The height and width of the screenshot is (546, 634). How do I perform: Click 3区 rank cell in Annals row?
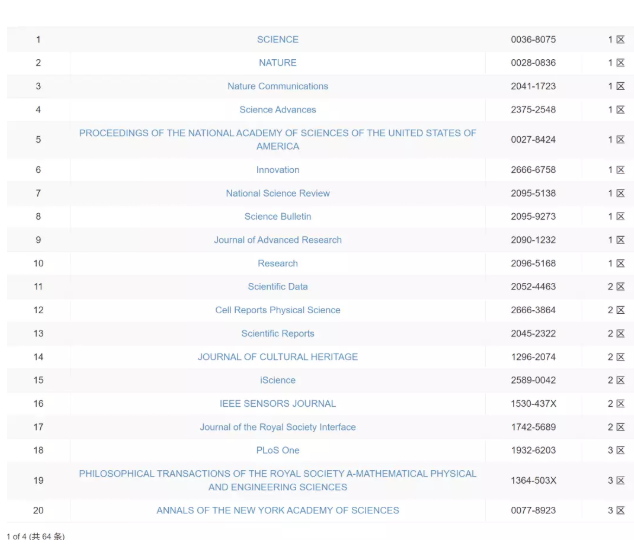pos(616,510)
